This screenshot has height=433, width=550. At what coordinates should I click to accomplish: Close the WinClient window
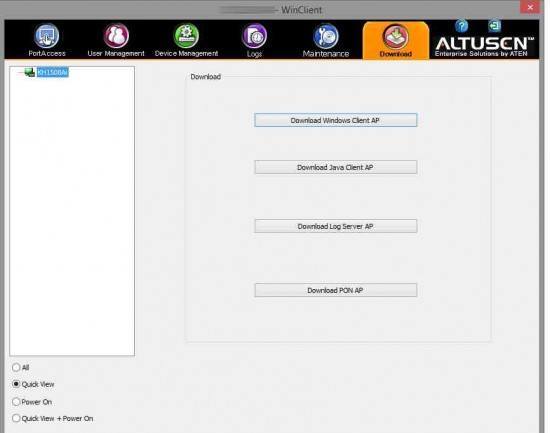click(530, 7)
